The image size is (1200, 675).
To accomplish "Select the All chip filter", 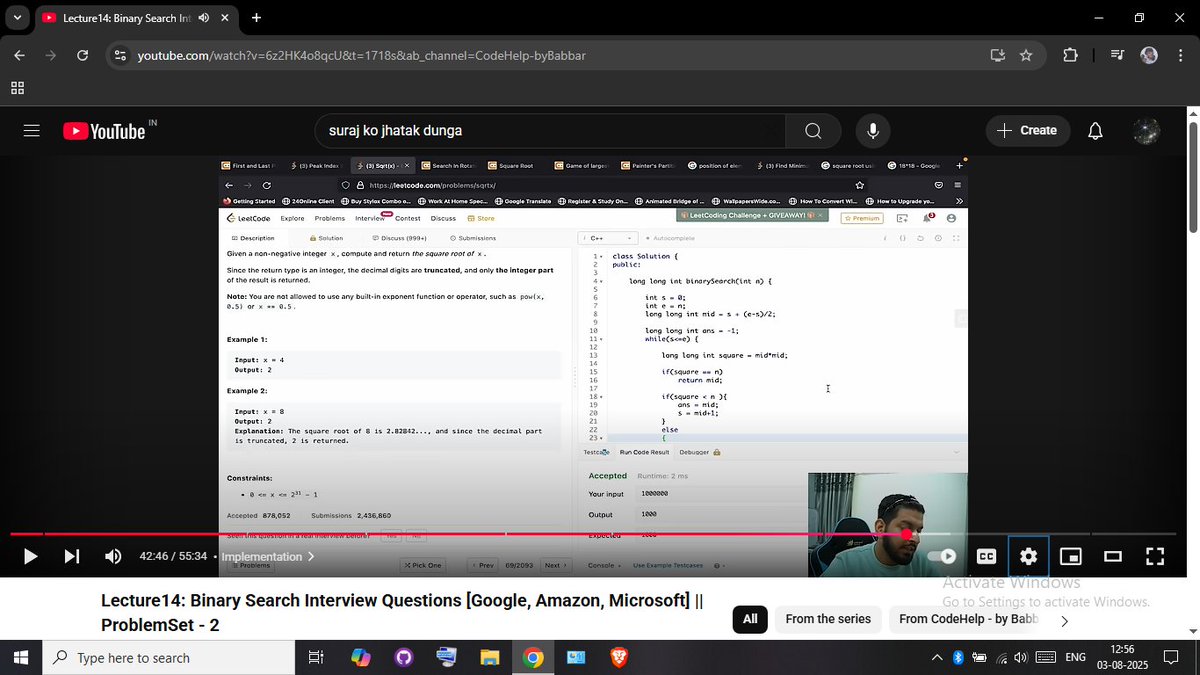I will click(750, 619).
